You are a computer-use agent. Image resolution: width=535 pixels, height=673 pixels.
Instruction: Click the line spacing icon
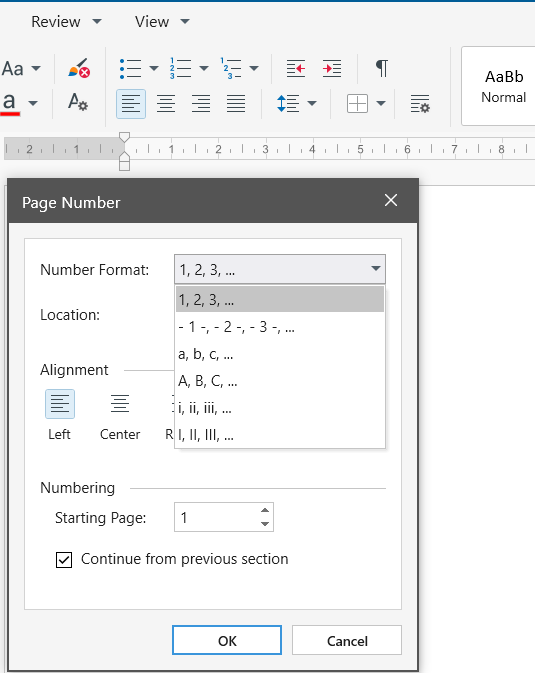point(288,103)
